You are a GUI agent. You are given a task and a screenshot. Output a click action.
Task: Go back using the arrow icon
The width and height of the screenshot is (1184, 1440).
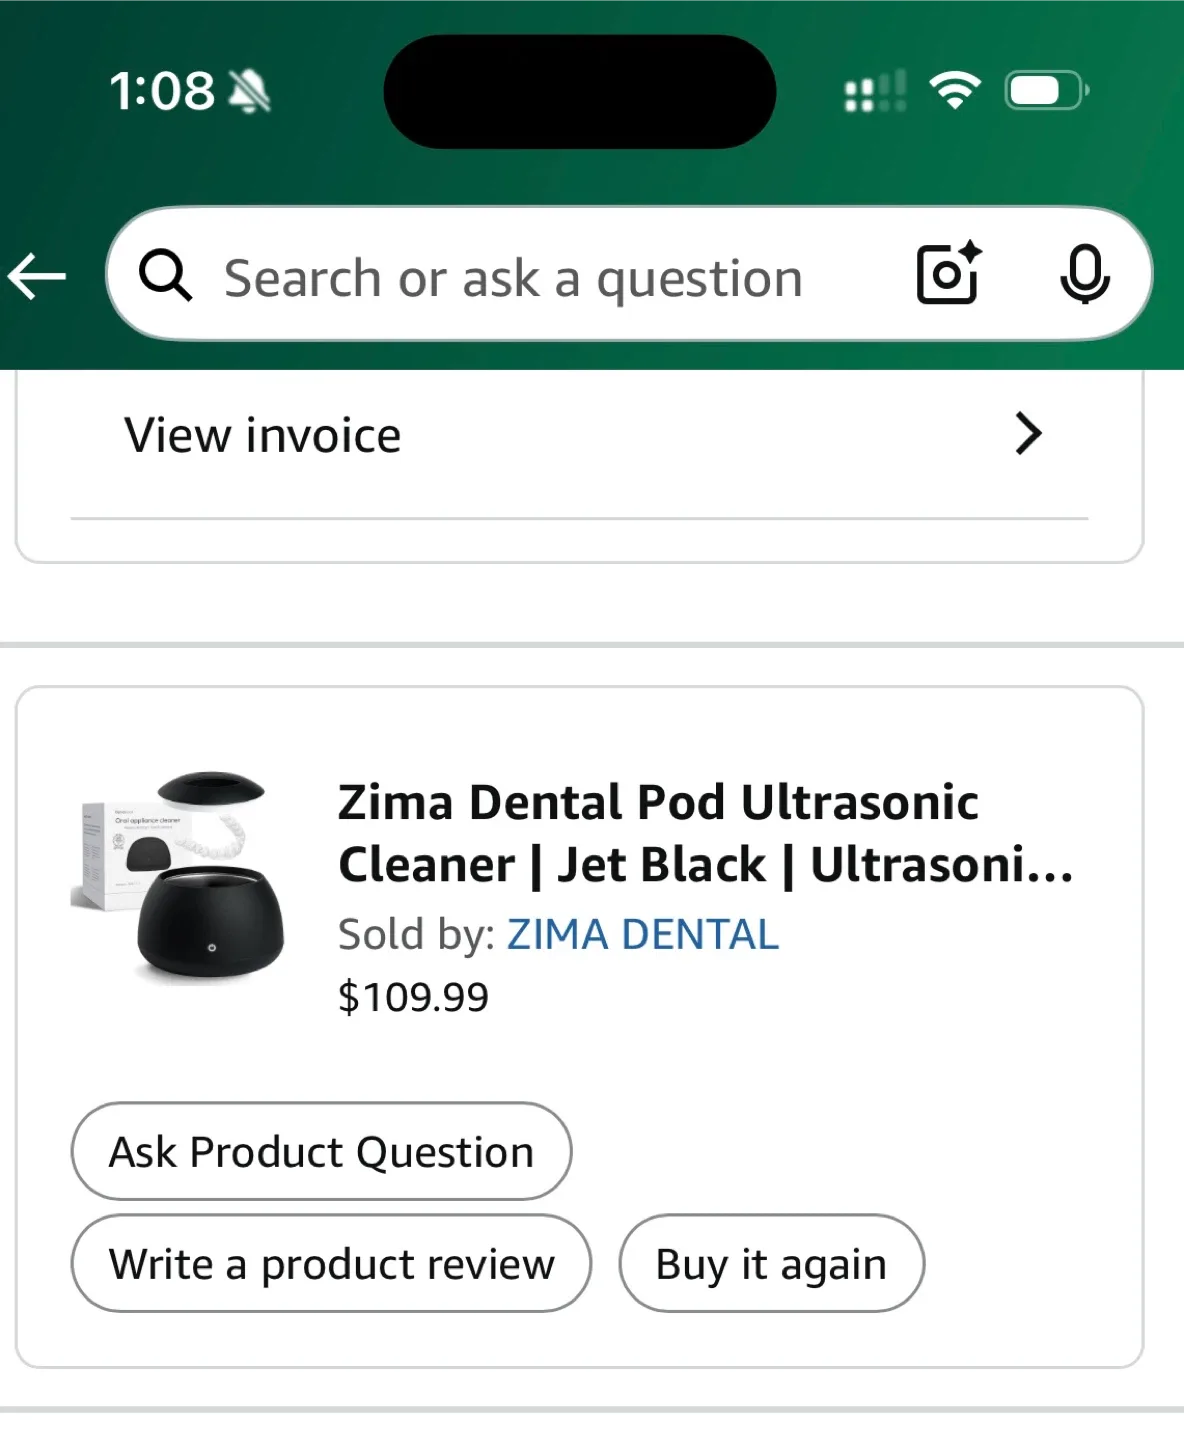pyautogui.click(x=36, y=276)
